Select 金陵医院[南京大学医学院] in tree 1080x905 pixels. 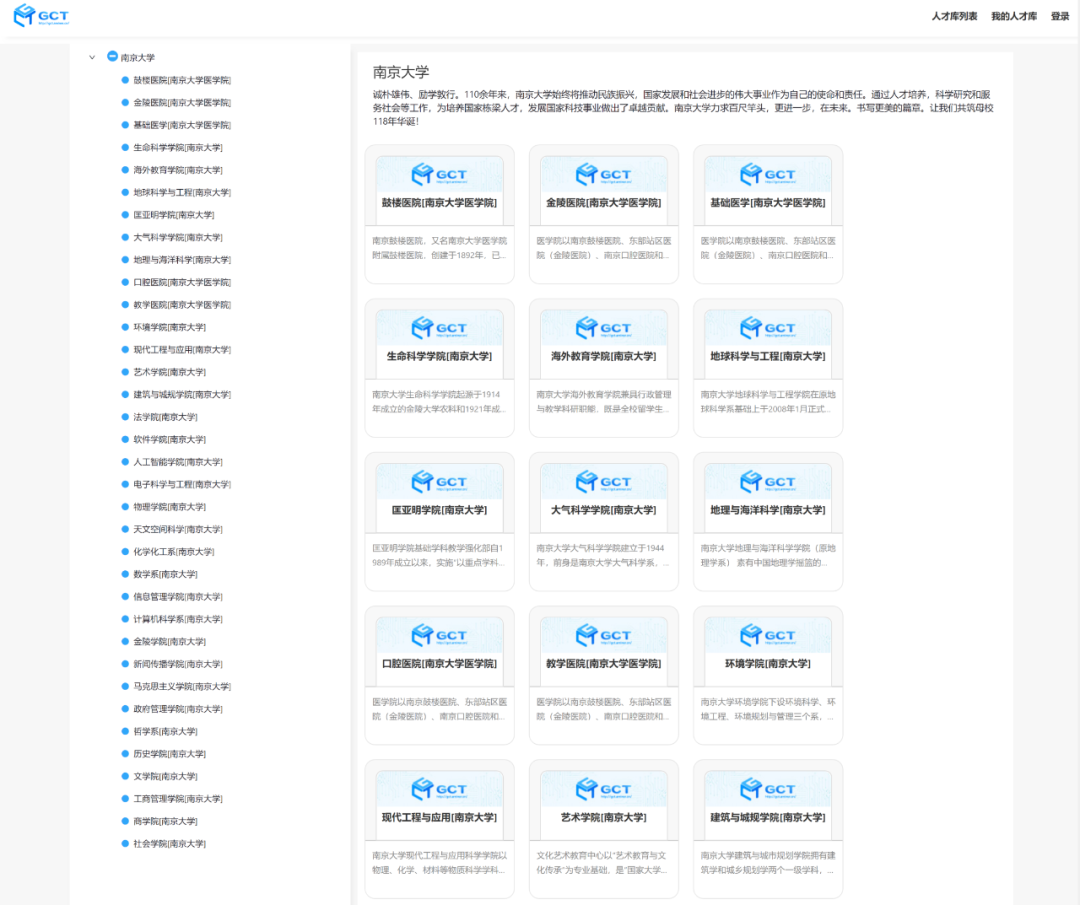pyautogui.click(x=182, y=103)
